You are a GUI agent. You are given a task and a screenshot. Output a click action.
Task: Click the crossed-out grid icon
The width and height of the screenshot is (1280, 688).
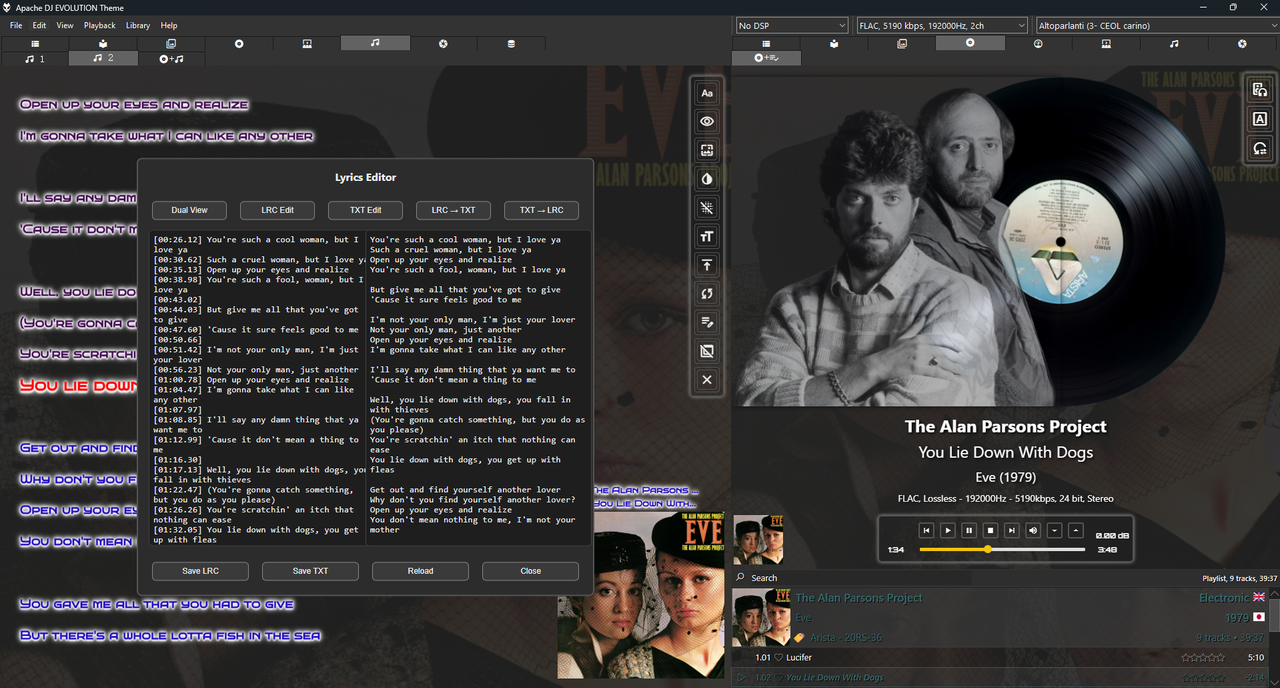707,208
